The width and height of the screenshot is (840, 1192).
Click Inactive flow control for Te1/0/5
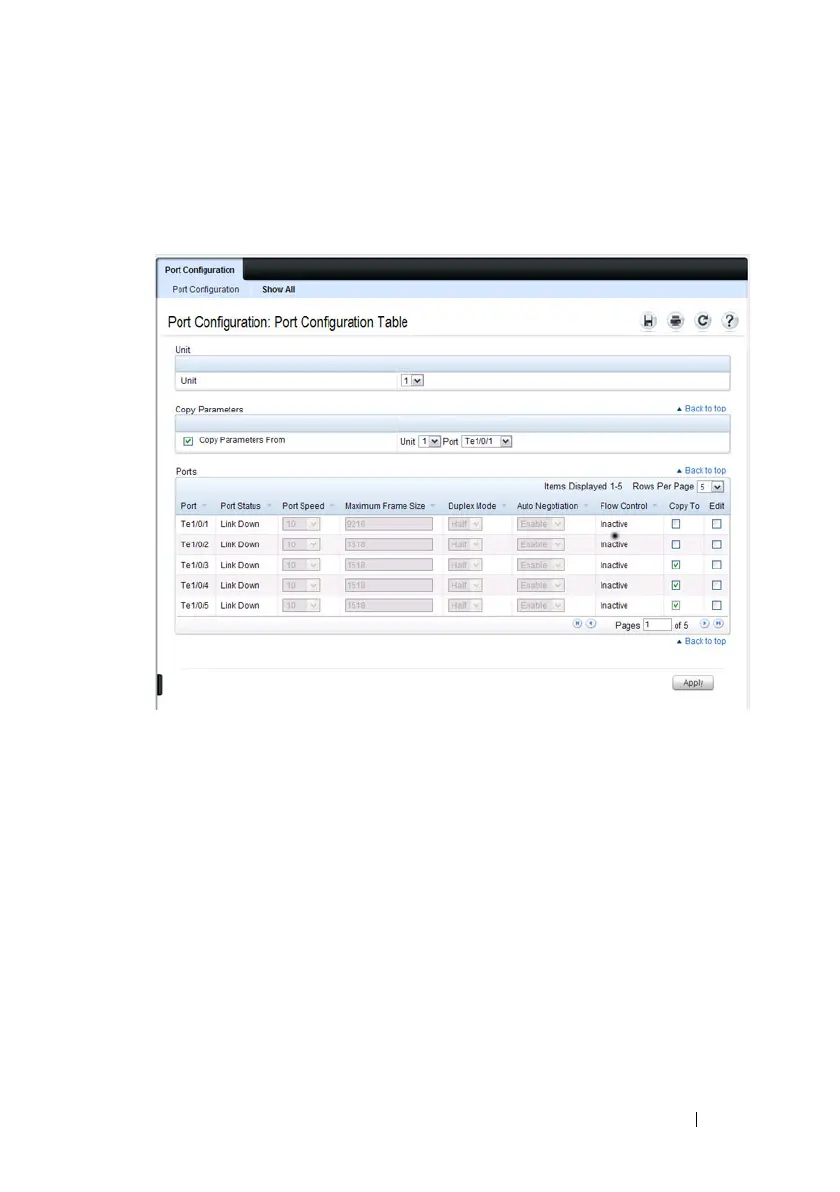(614, 606)
